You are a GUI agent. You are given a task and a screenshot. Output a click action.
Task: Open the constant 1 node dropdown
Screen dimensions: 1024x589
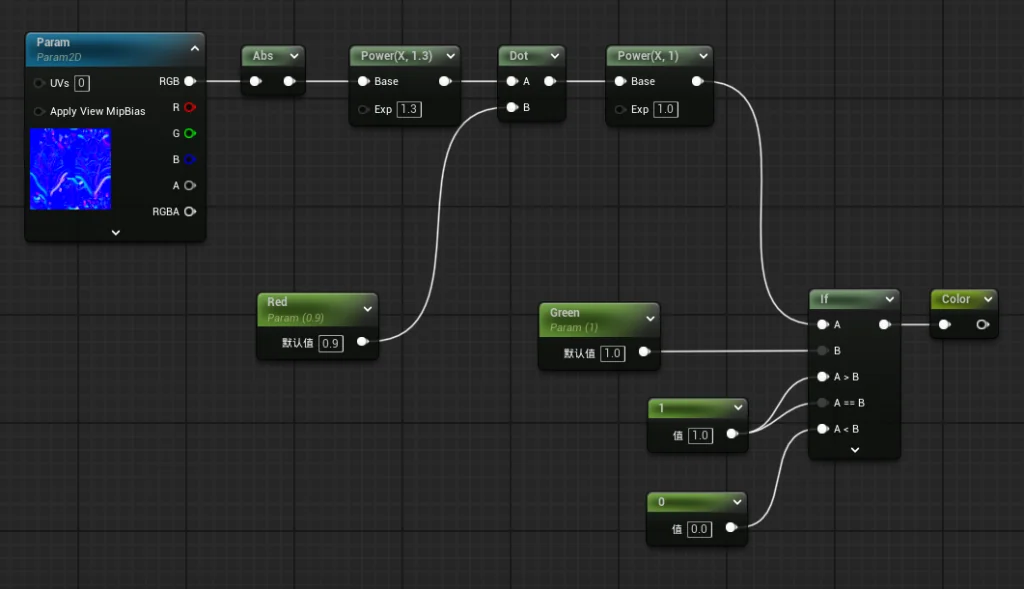coord(738,407)
